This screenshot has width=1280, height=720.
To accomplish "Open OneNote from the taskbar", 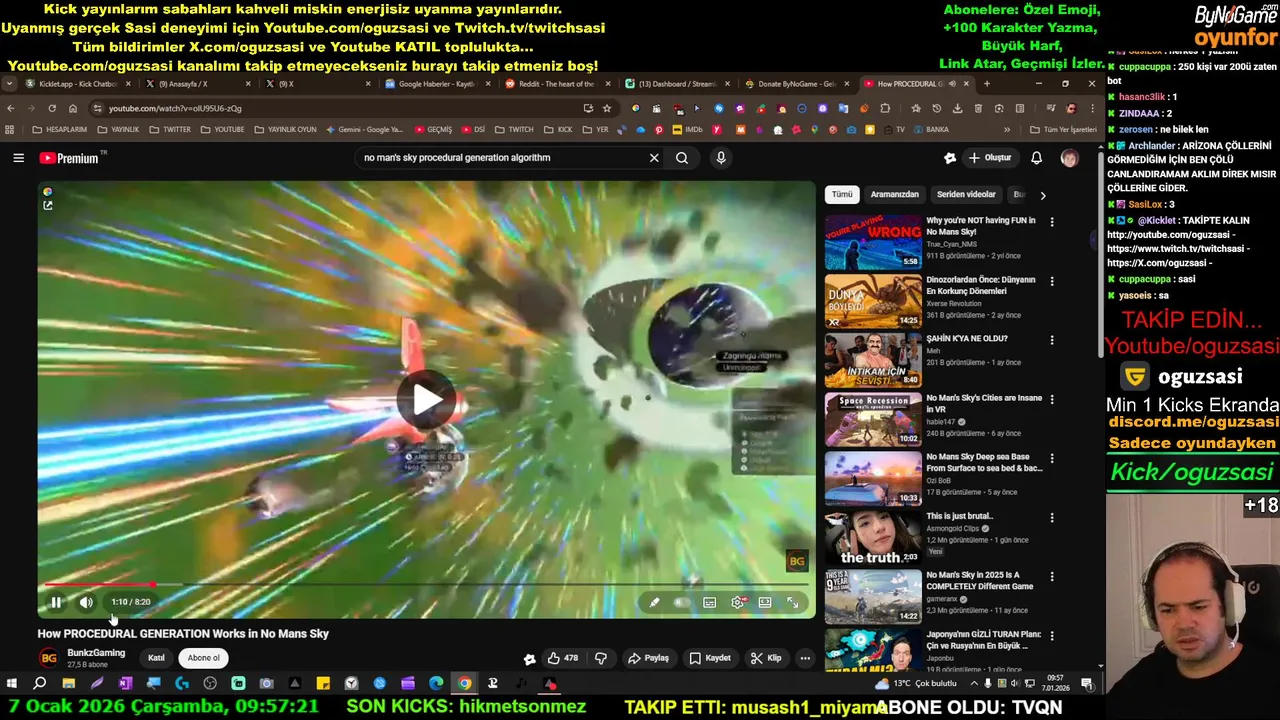I will 125,684.
